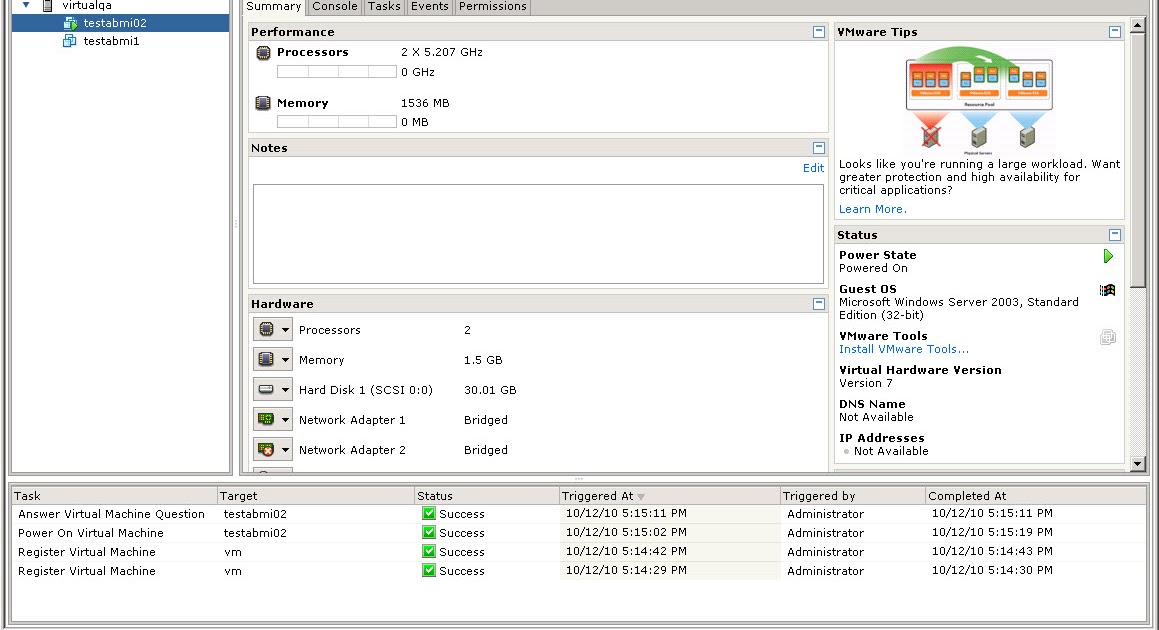
Task: Collapse the Status panel
Action: click(1115, 234)
